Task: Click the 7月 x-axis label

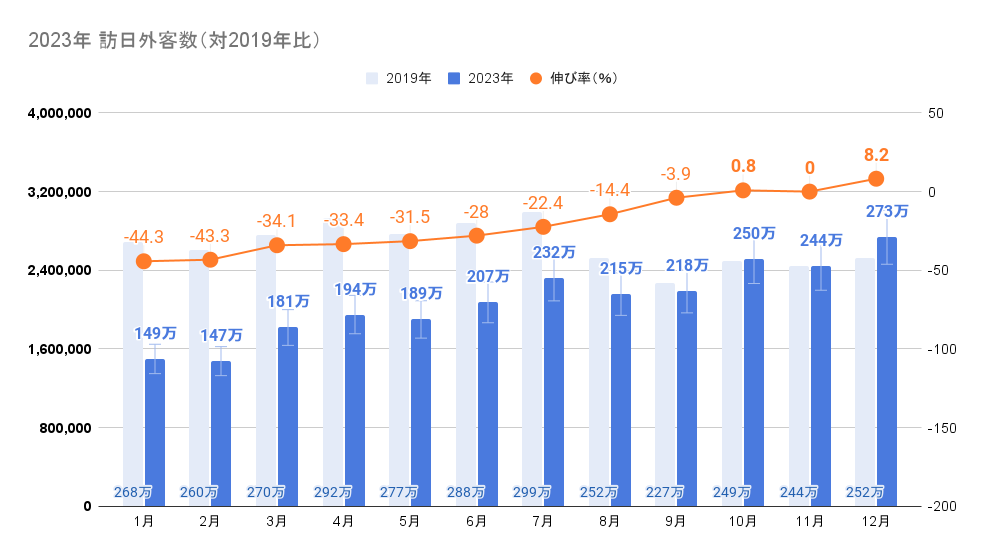Action: tap(543, 521)
